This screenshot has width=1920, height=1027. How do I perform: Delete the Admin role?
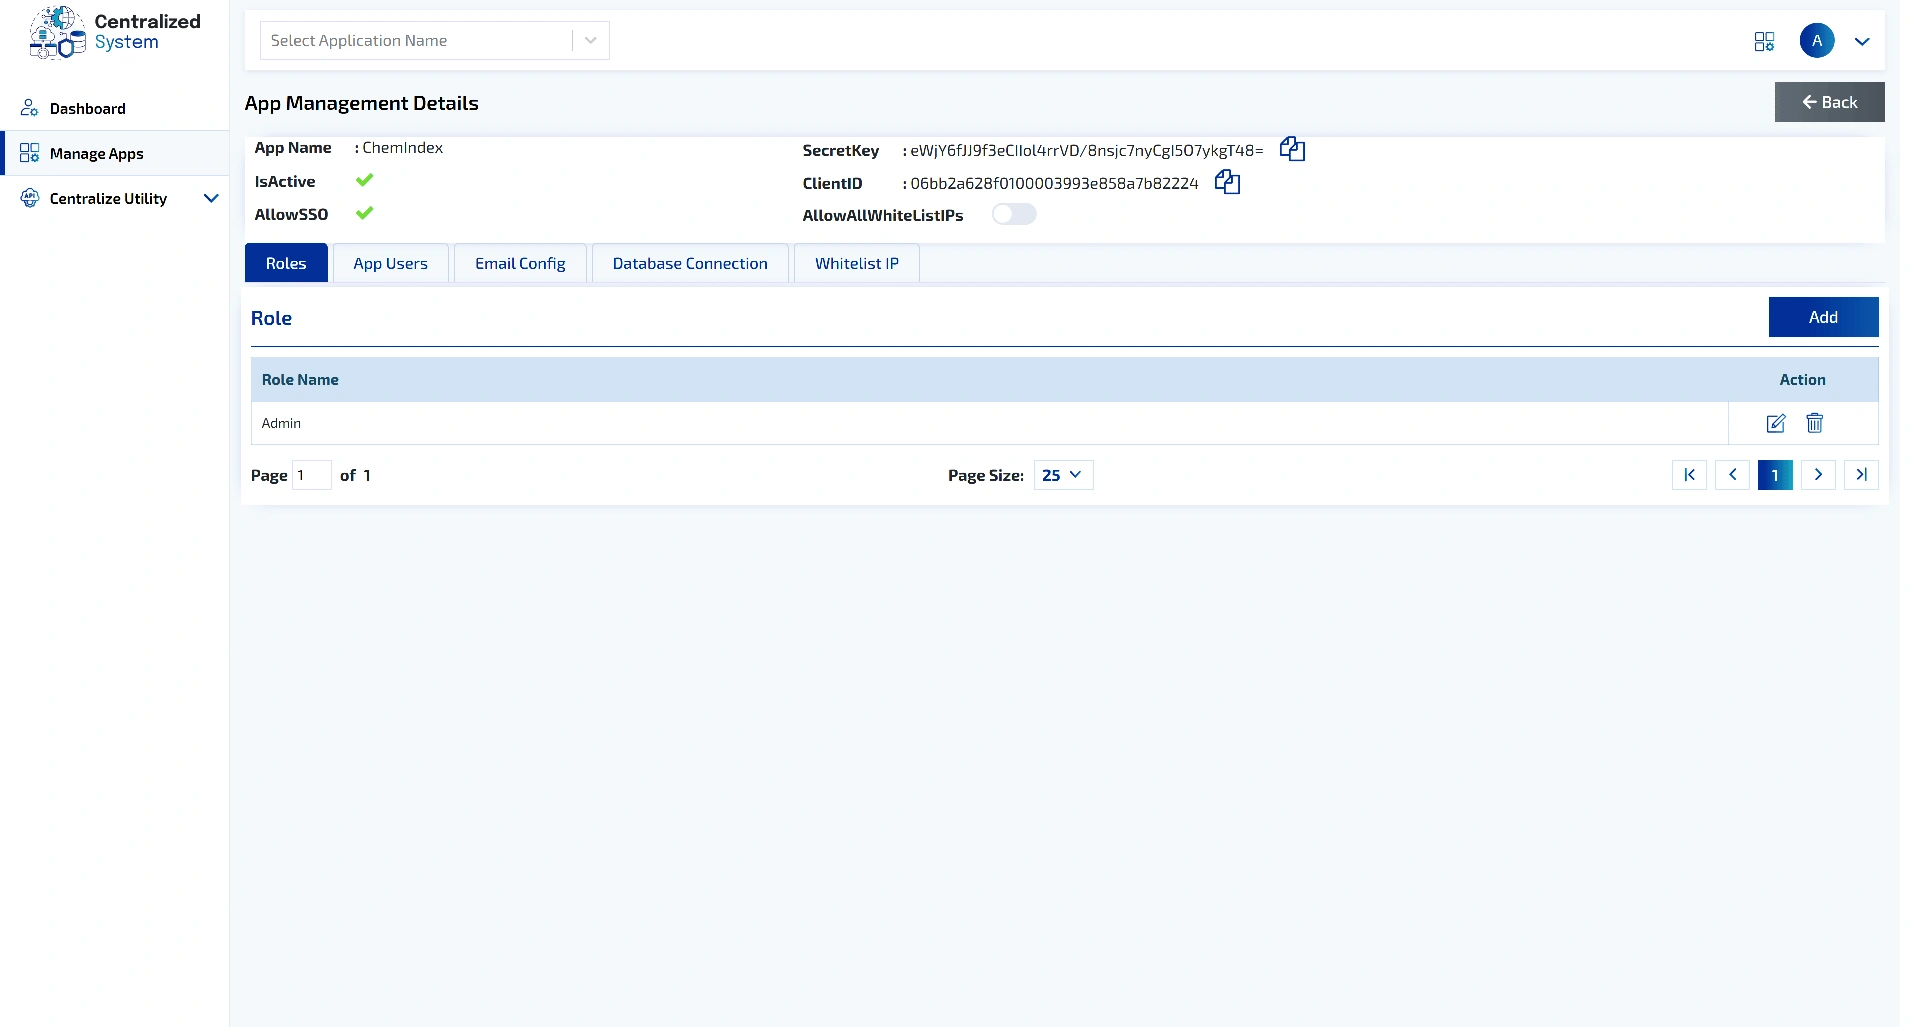click(x=1814, y=423)
